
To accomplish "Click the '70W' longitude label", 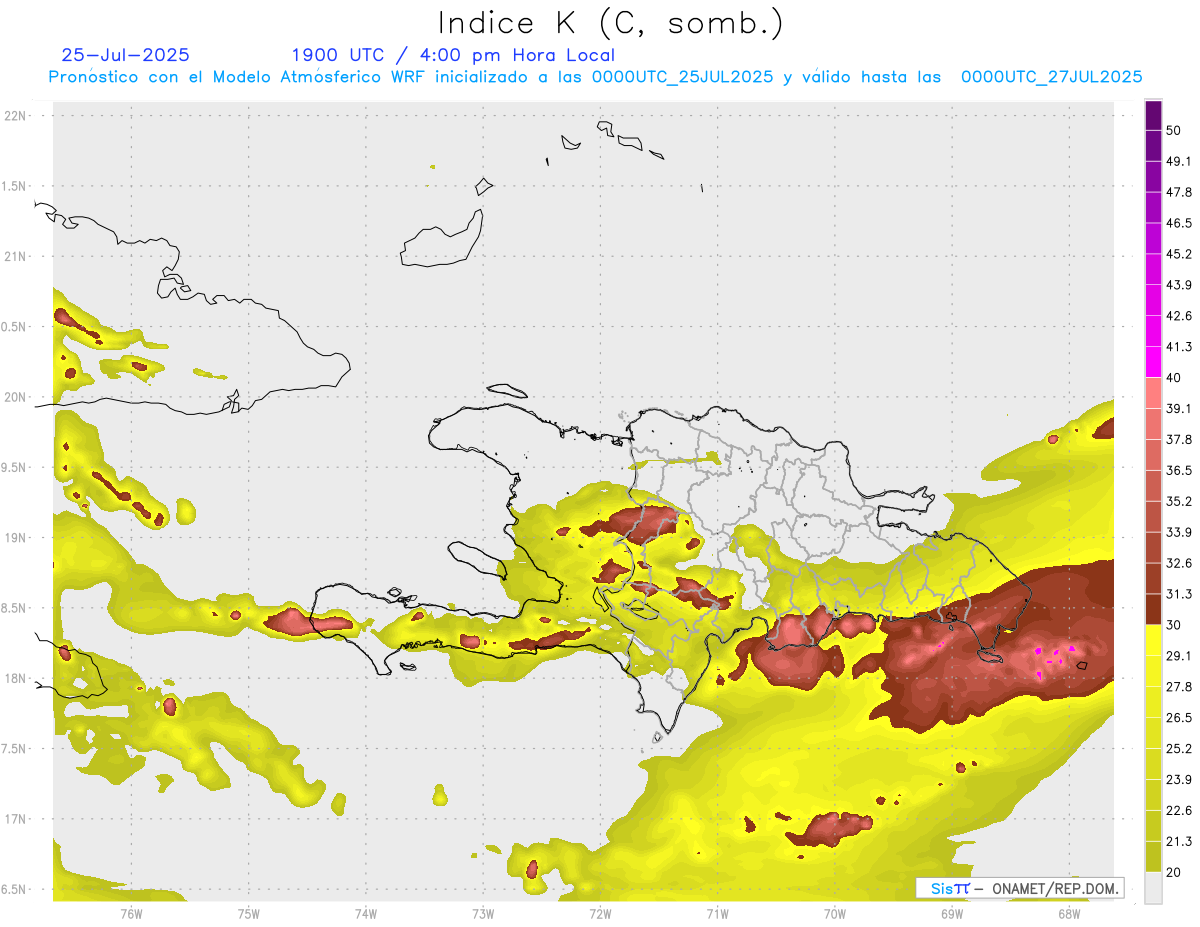I will click(835, 914).
